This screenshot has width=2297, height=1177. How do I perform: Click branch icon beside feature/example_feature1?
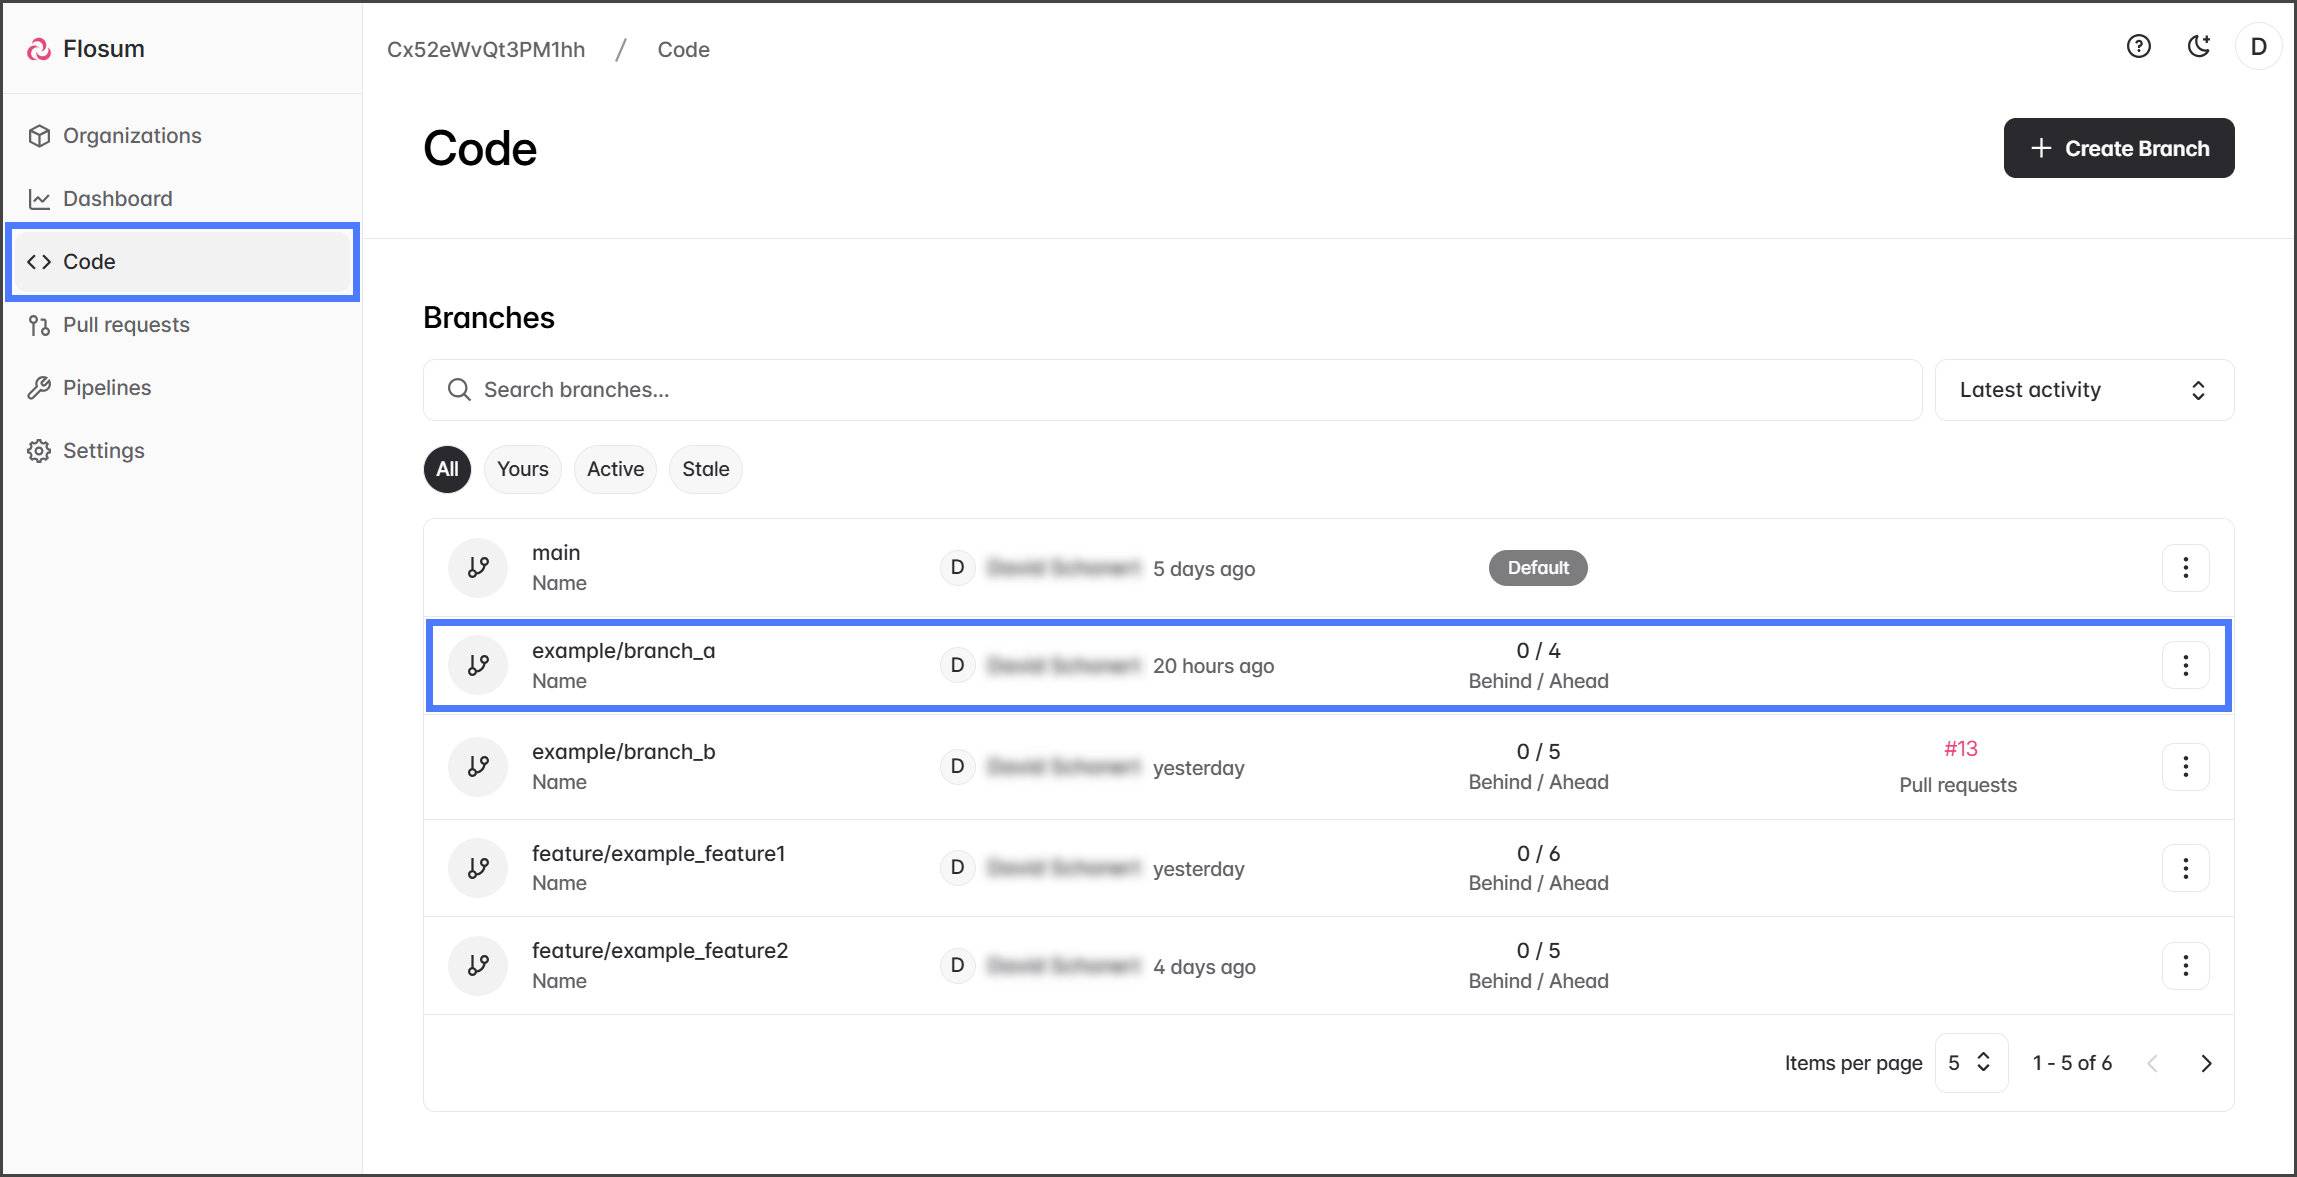pyautogui.click(x=478, y=868)
